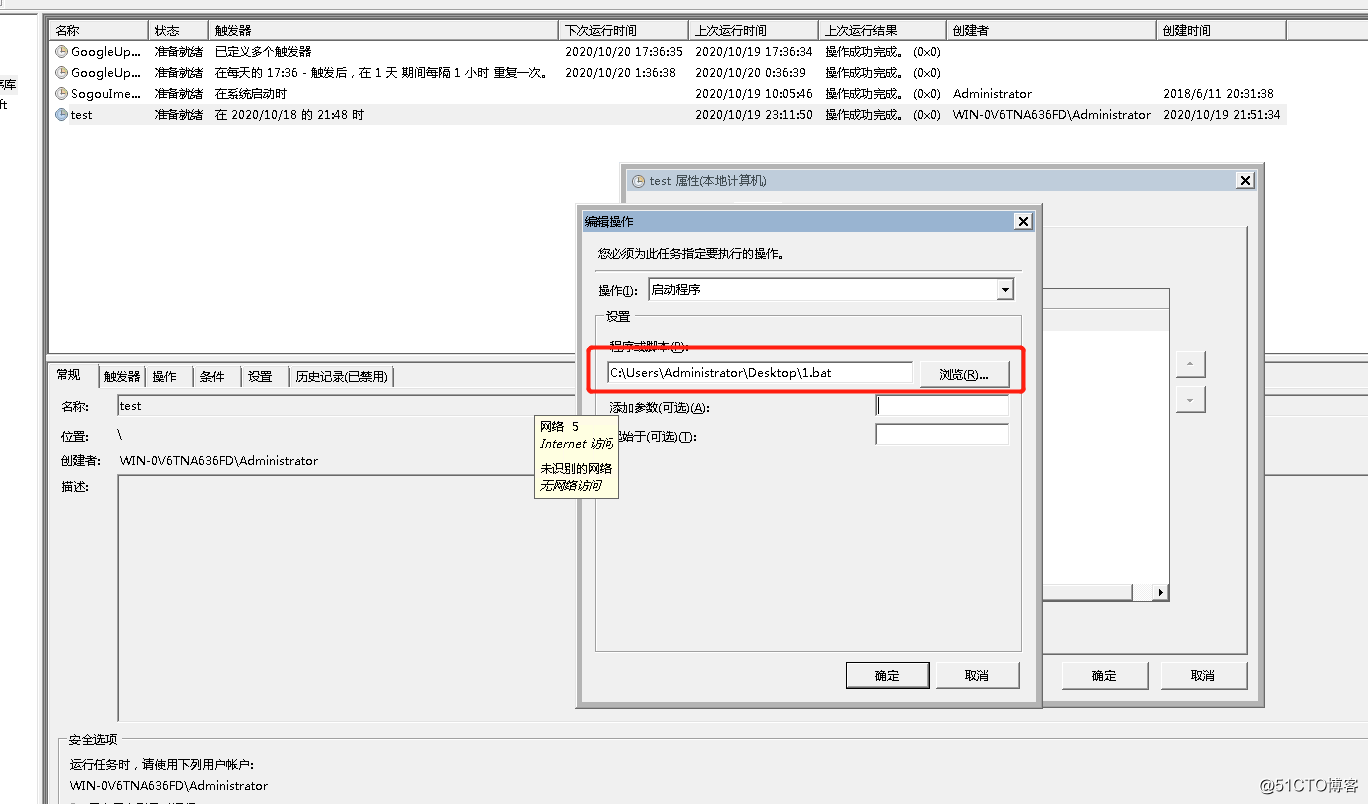
Task: Click the clock icon in the test 属性 title bar
Action: pos(639,181)
